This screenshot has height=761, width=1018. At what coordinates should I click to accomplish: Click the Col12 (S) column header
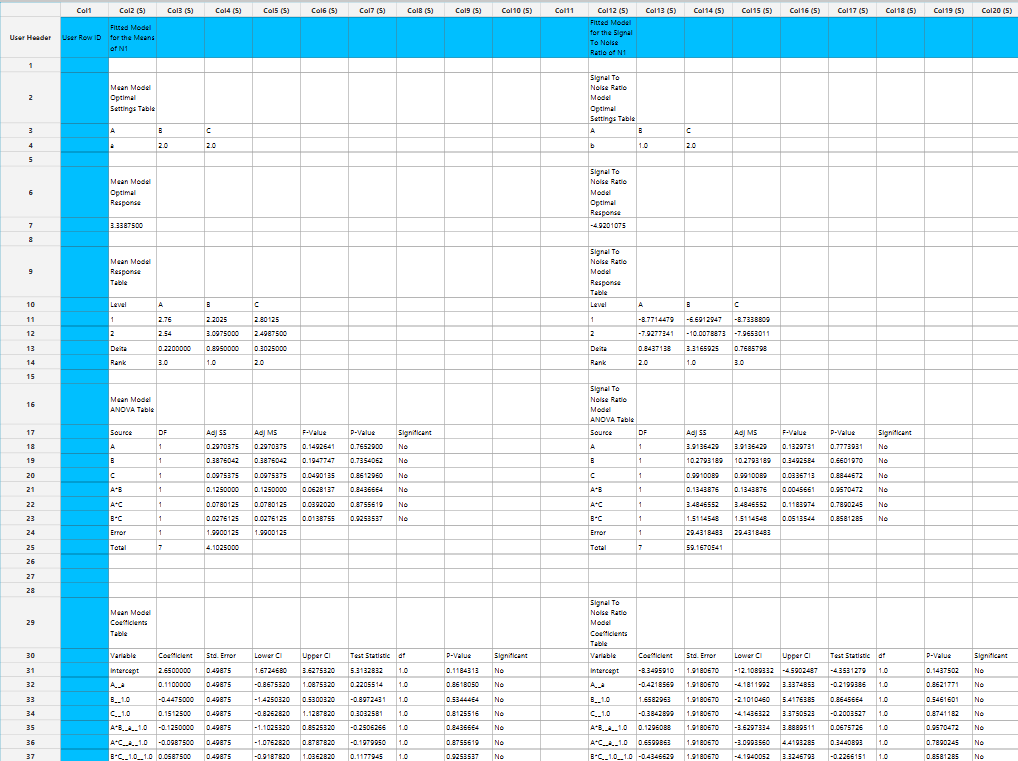tap(612, 10)
